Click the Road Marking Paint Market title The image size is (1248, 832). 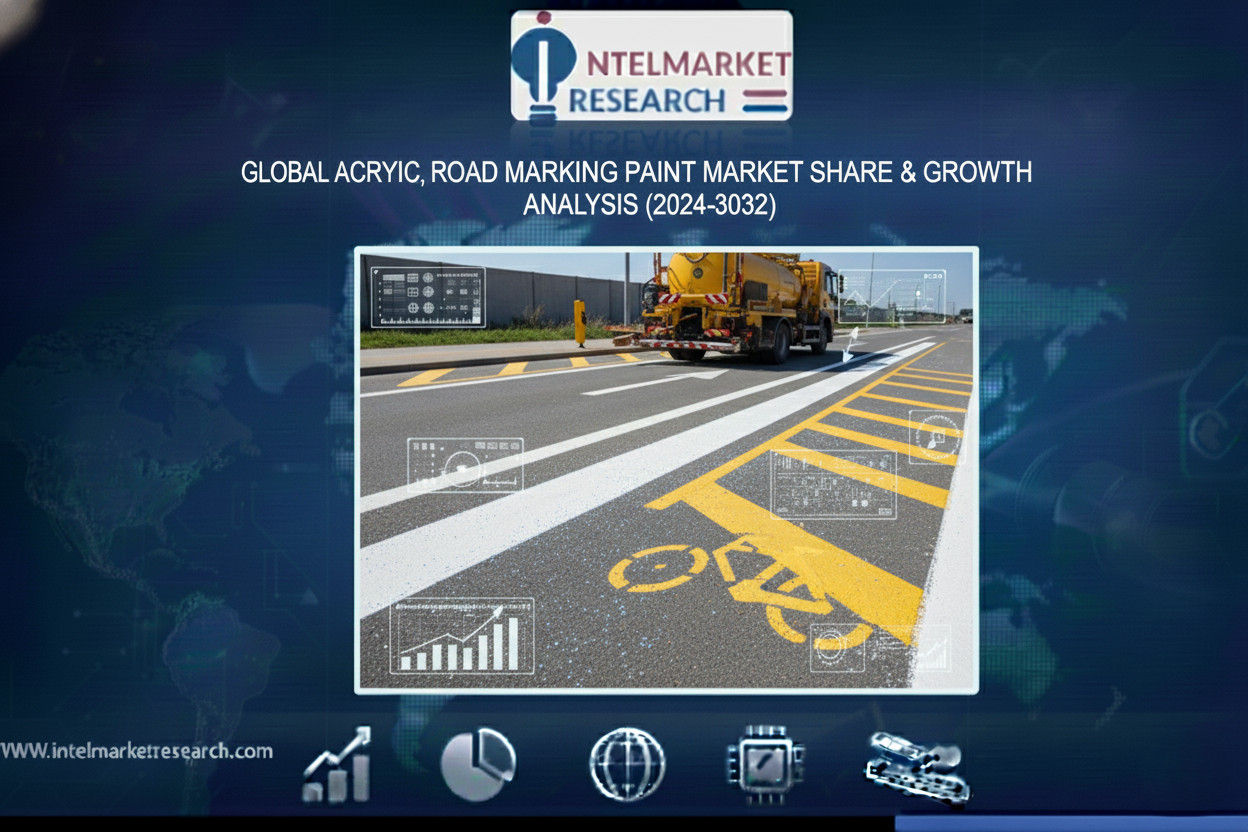pos(636,172)
